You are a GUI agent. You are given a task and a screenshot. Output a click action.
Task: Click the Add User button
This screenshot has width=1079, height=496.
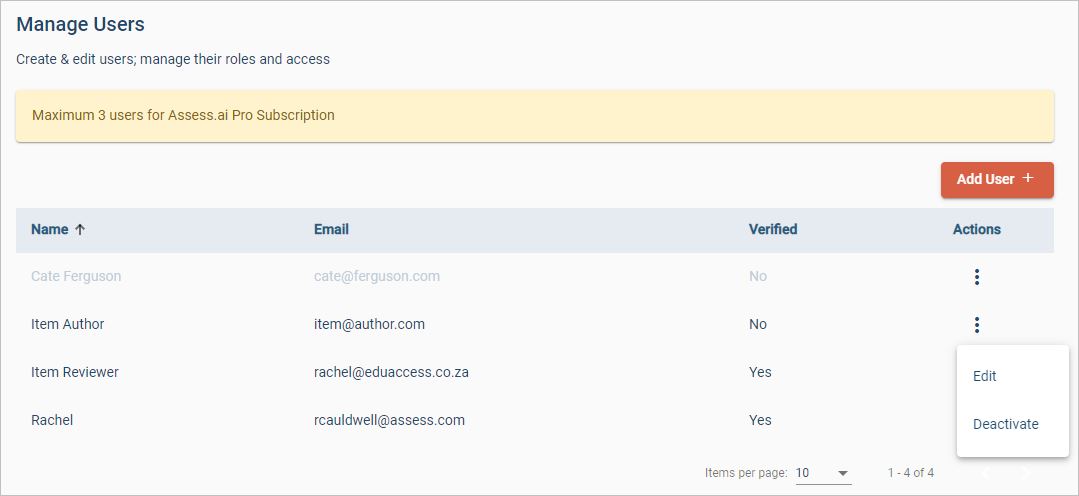(x=996, y=179)
